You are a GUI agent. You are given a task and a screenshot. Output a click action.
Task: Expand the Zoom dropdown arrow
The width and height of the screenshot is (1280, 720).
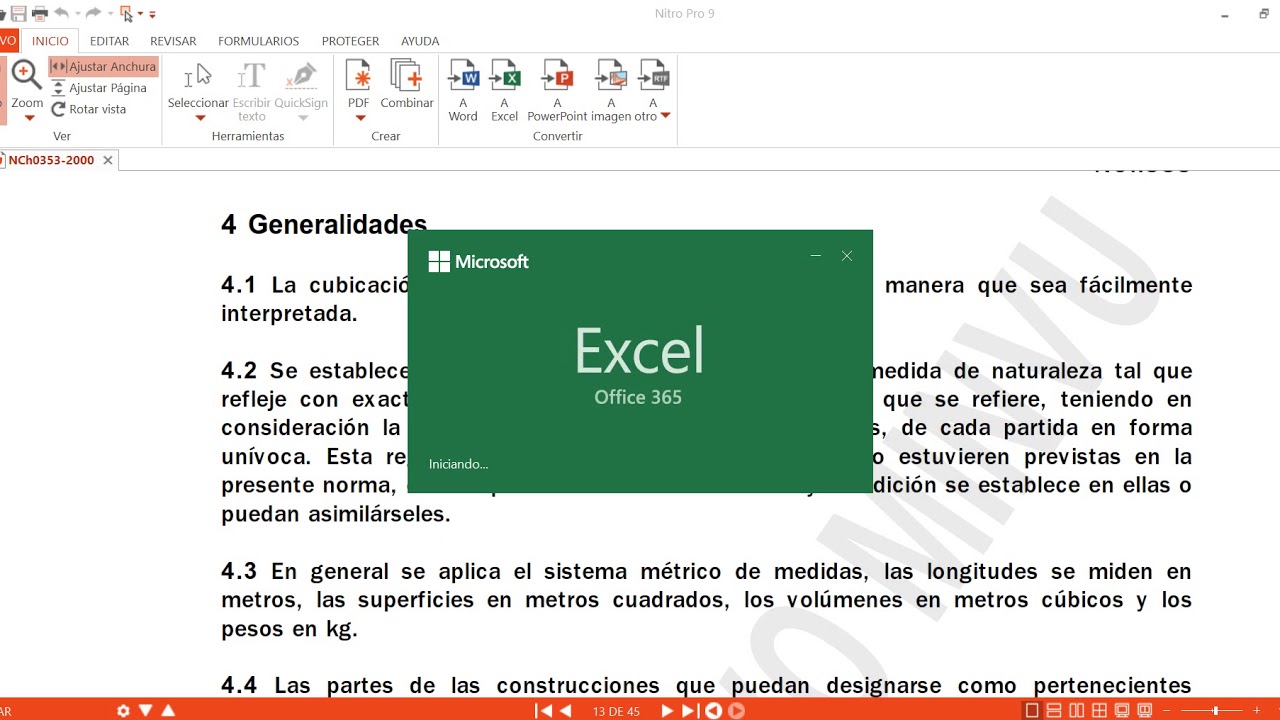(29, 118)
